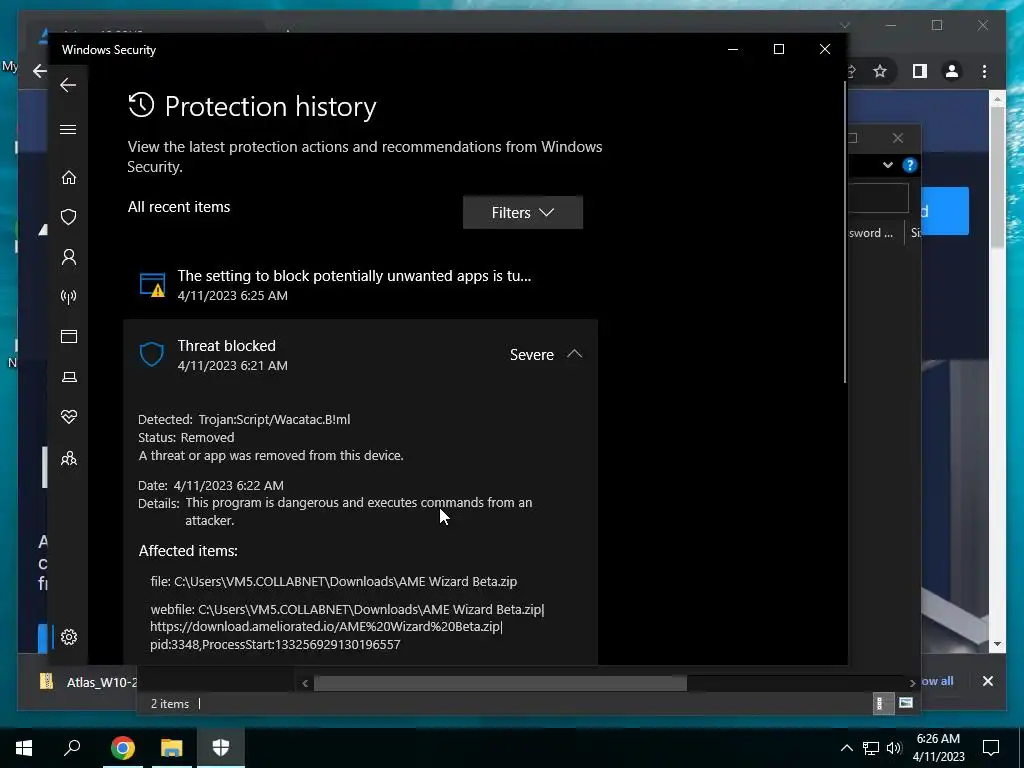1024x768 pixels.
Task: Click the File Explorer horizontal scrollbar
Action: point(500,683)
